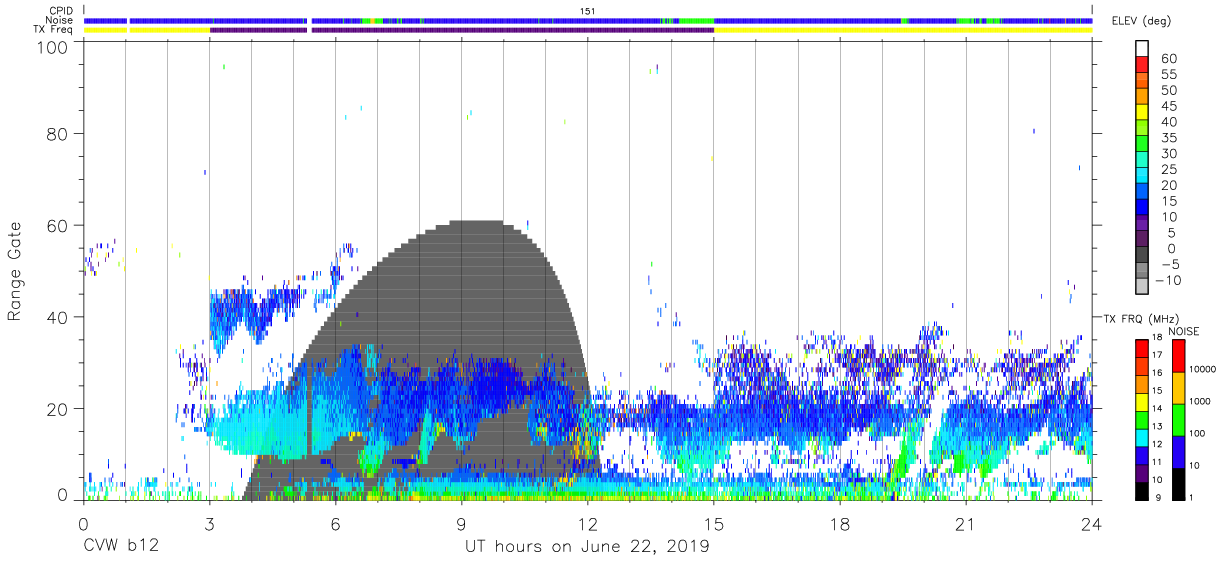Click the 'TX Freq' row label
This screenshot has width=1228, height=567.
tap(55, 30)
